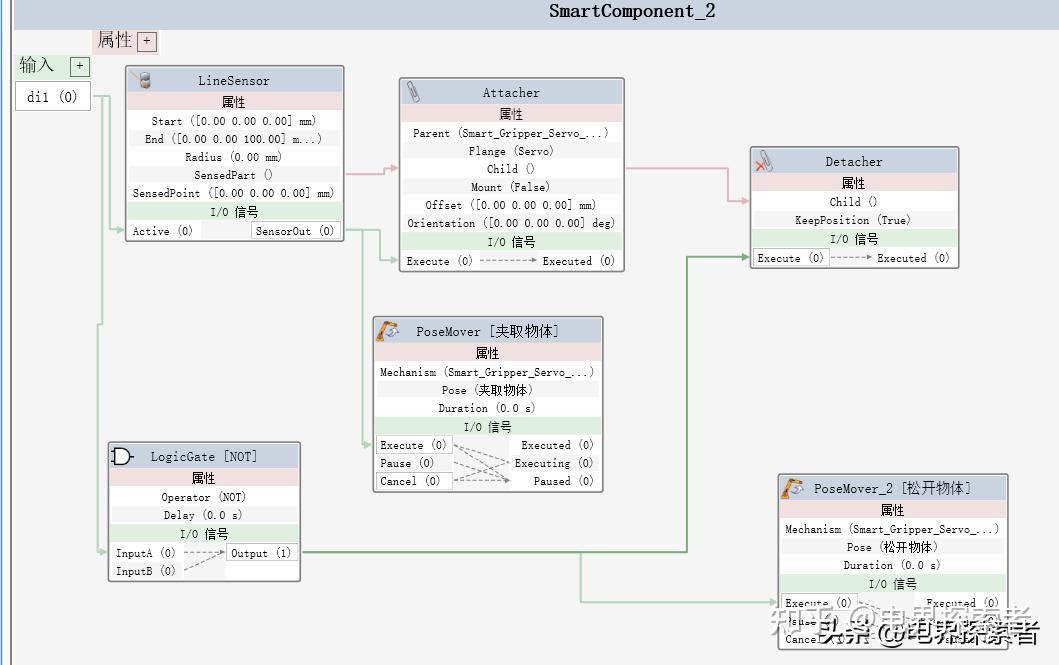Click Attacher 属性 section header

(511, 113)
